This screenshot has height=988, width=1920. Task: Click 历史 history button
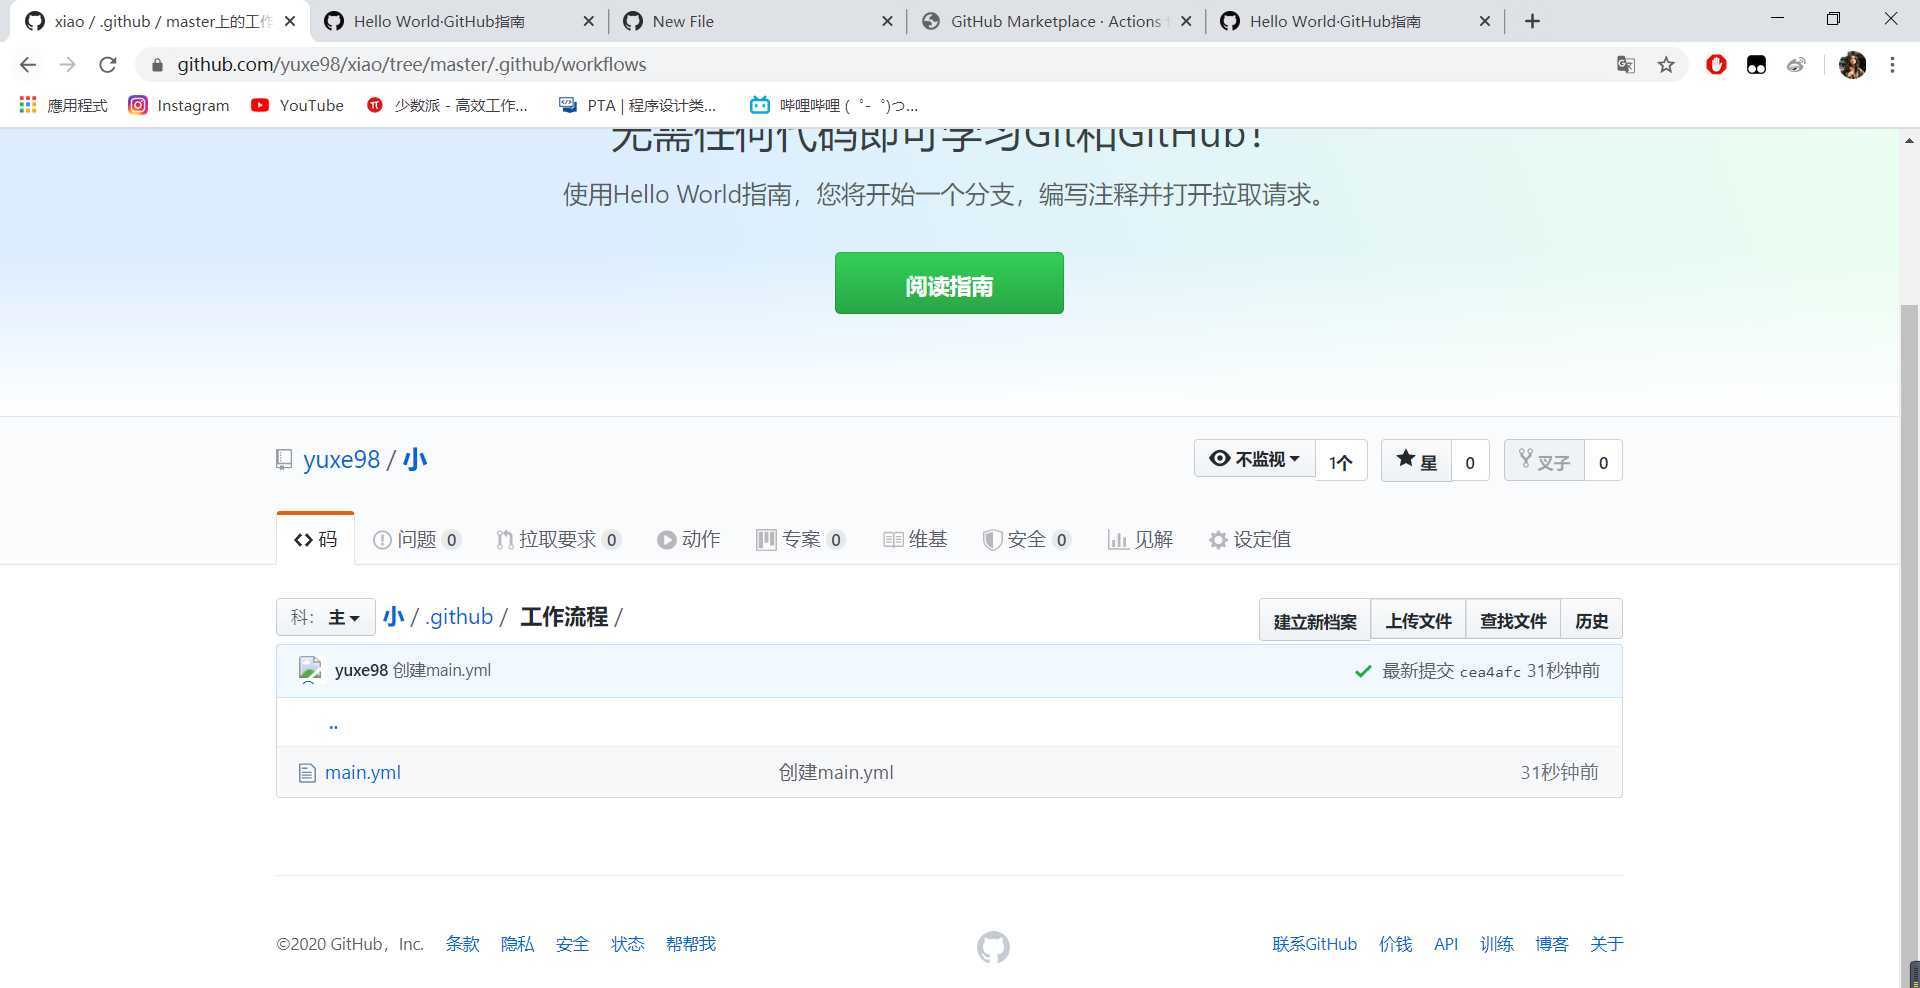click(x=1591, y=620)
